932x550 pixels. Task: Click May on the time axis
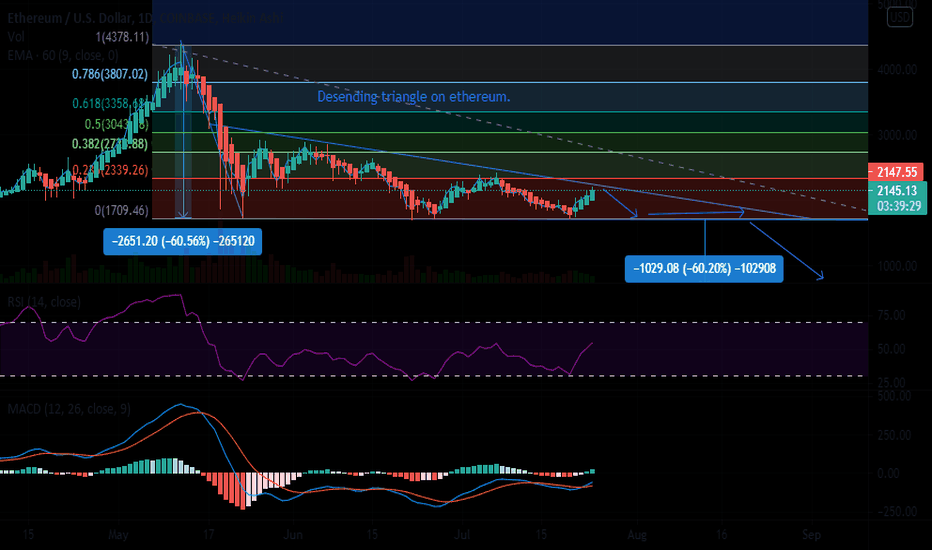(118, 535)
